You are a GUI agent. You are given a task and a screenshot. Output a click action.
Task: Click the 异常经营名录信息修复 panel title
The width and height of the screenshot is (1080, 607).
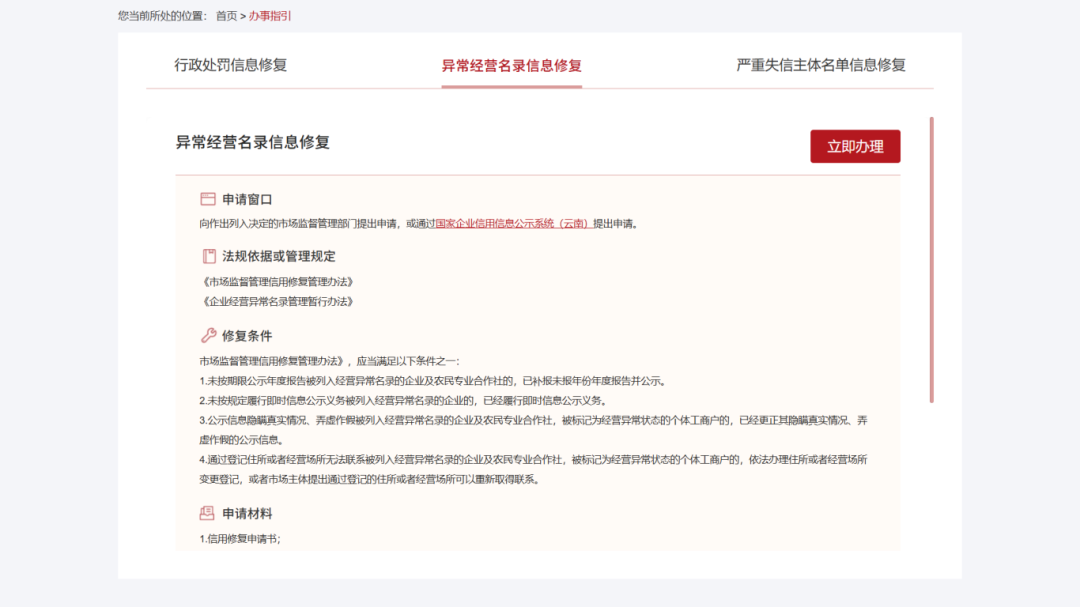coord(253,143)
